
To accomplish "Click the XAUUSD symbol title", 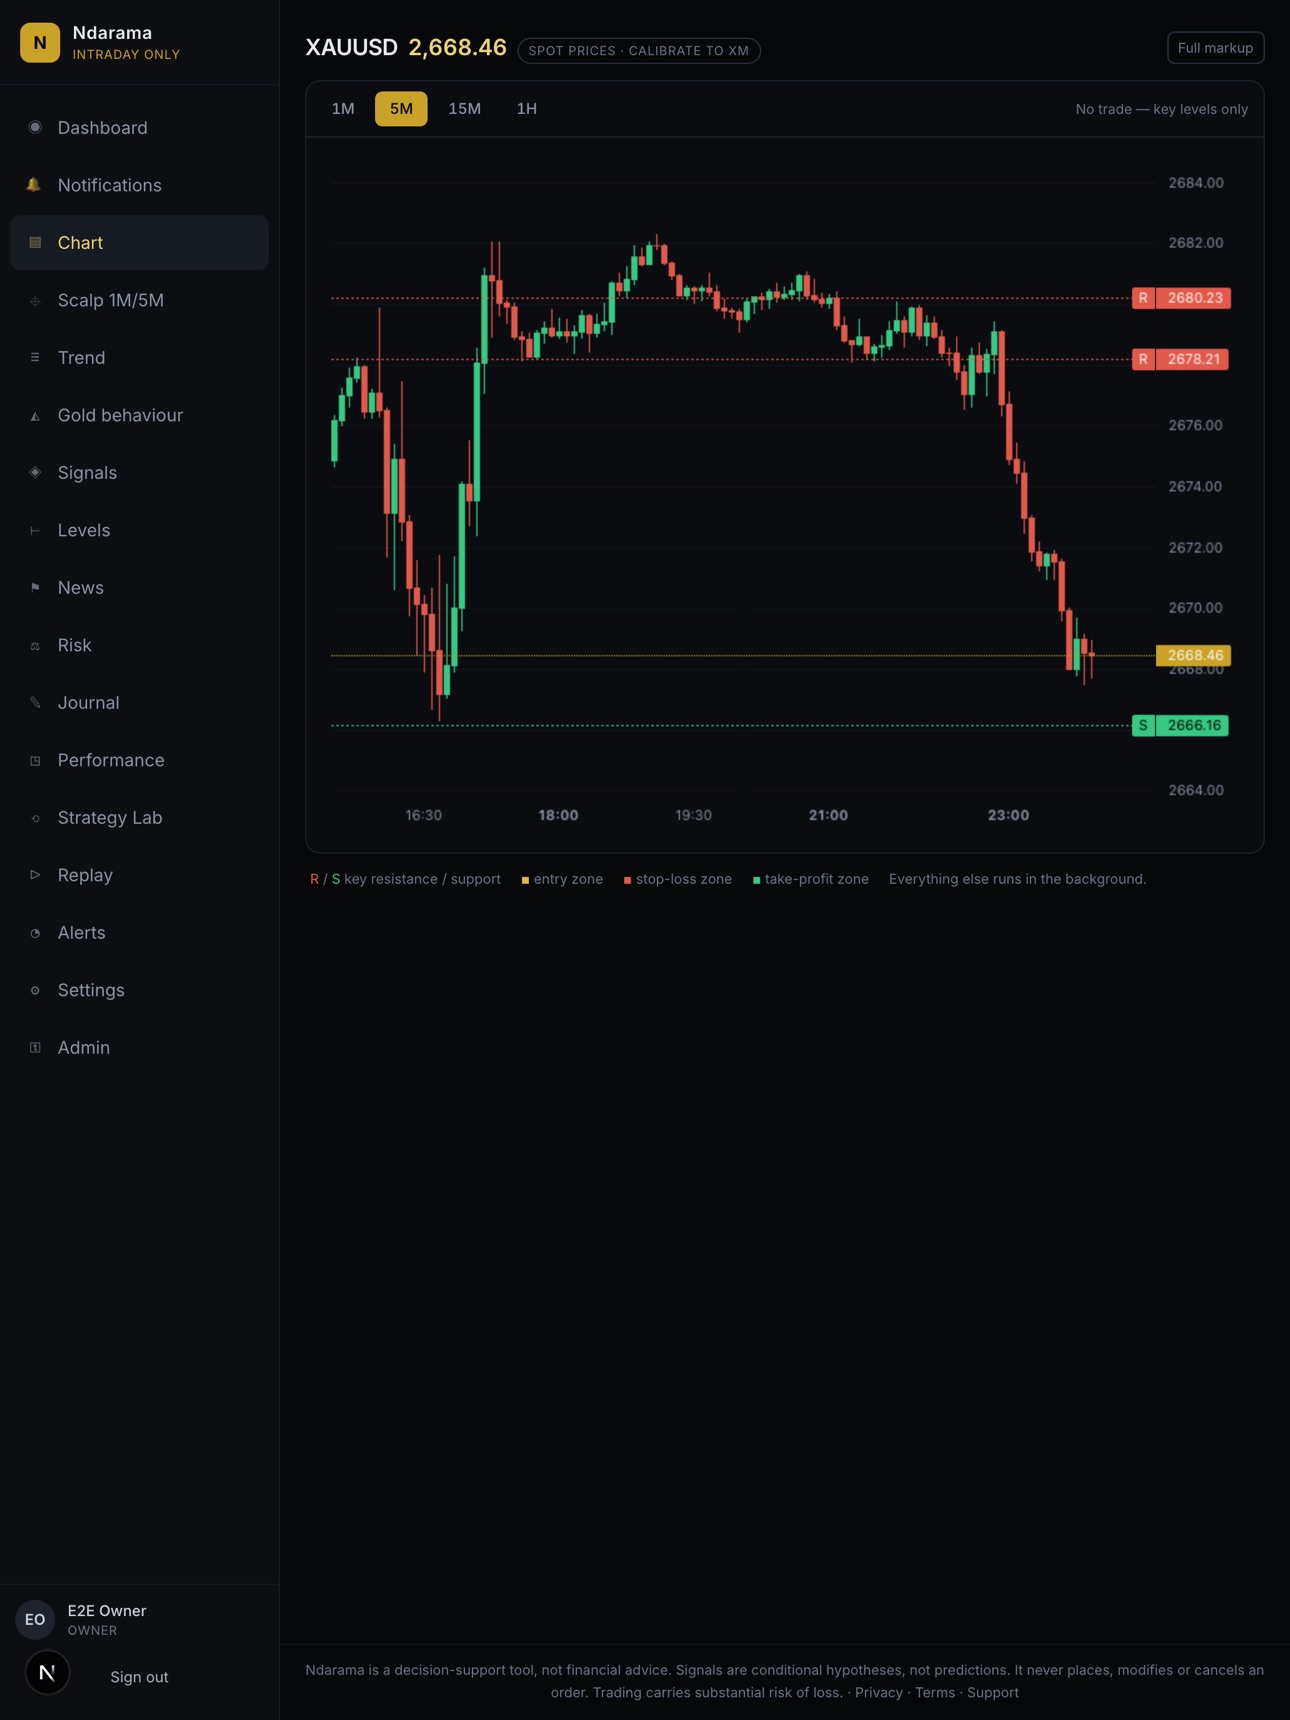I will tap(351, 47).
